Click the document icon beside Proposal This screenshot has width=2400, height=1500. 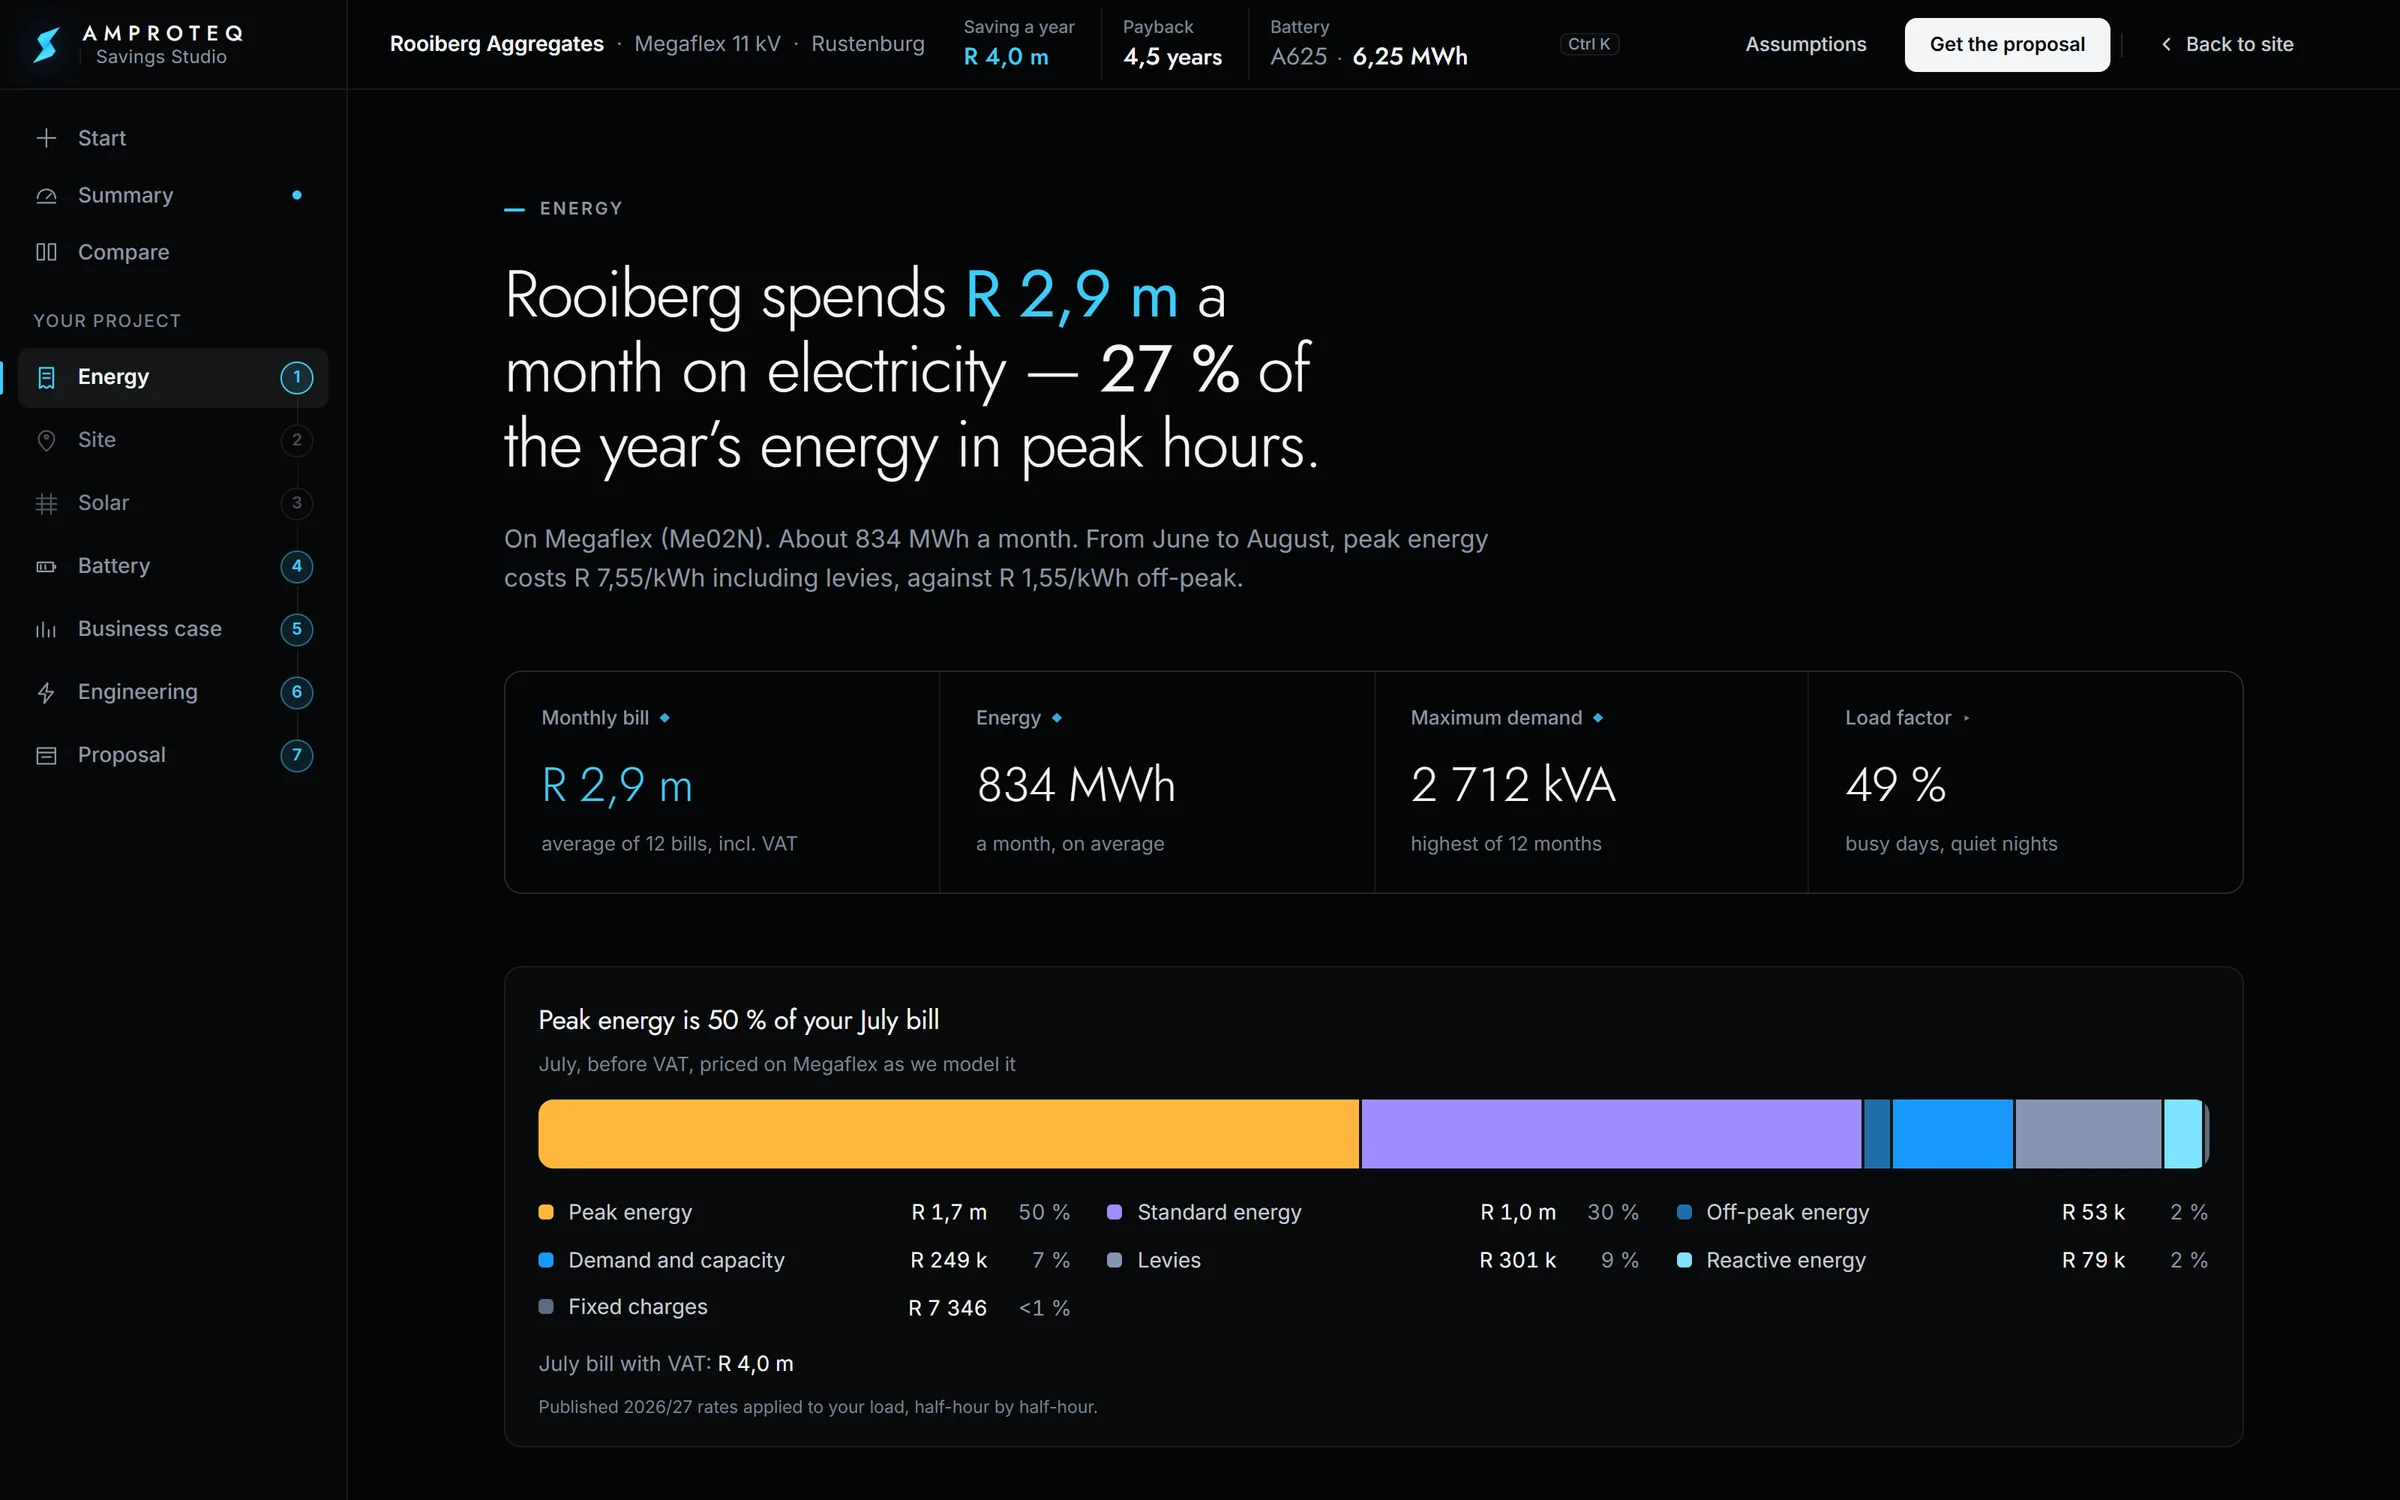pyautogui.click(x=46, y=755)
